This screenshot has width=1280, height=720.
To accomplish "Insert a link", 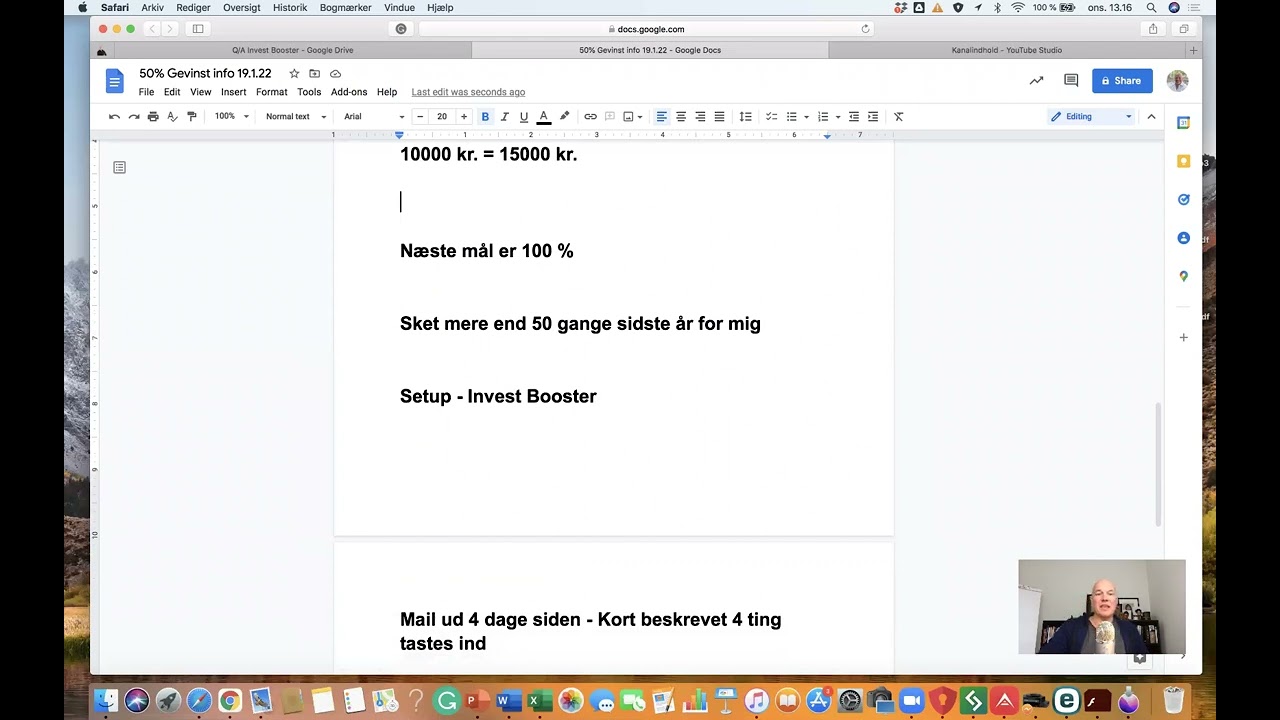I will [x=590, y=117].
